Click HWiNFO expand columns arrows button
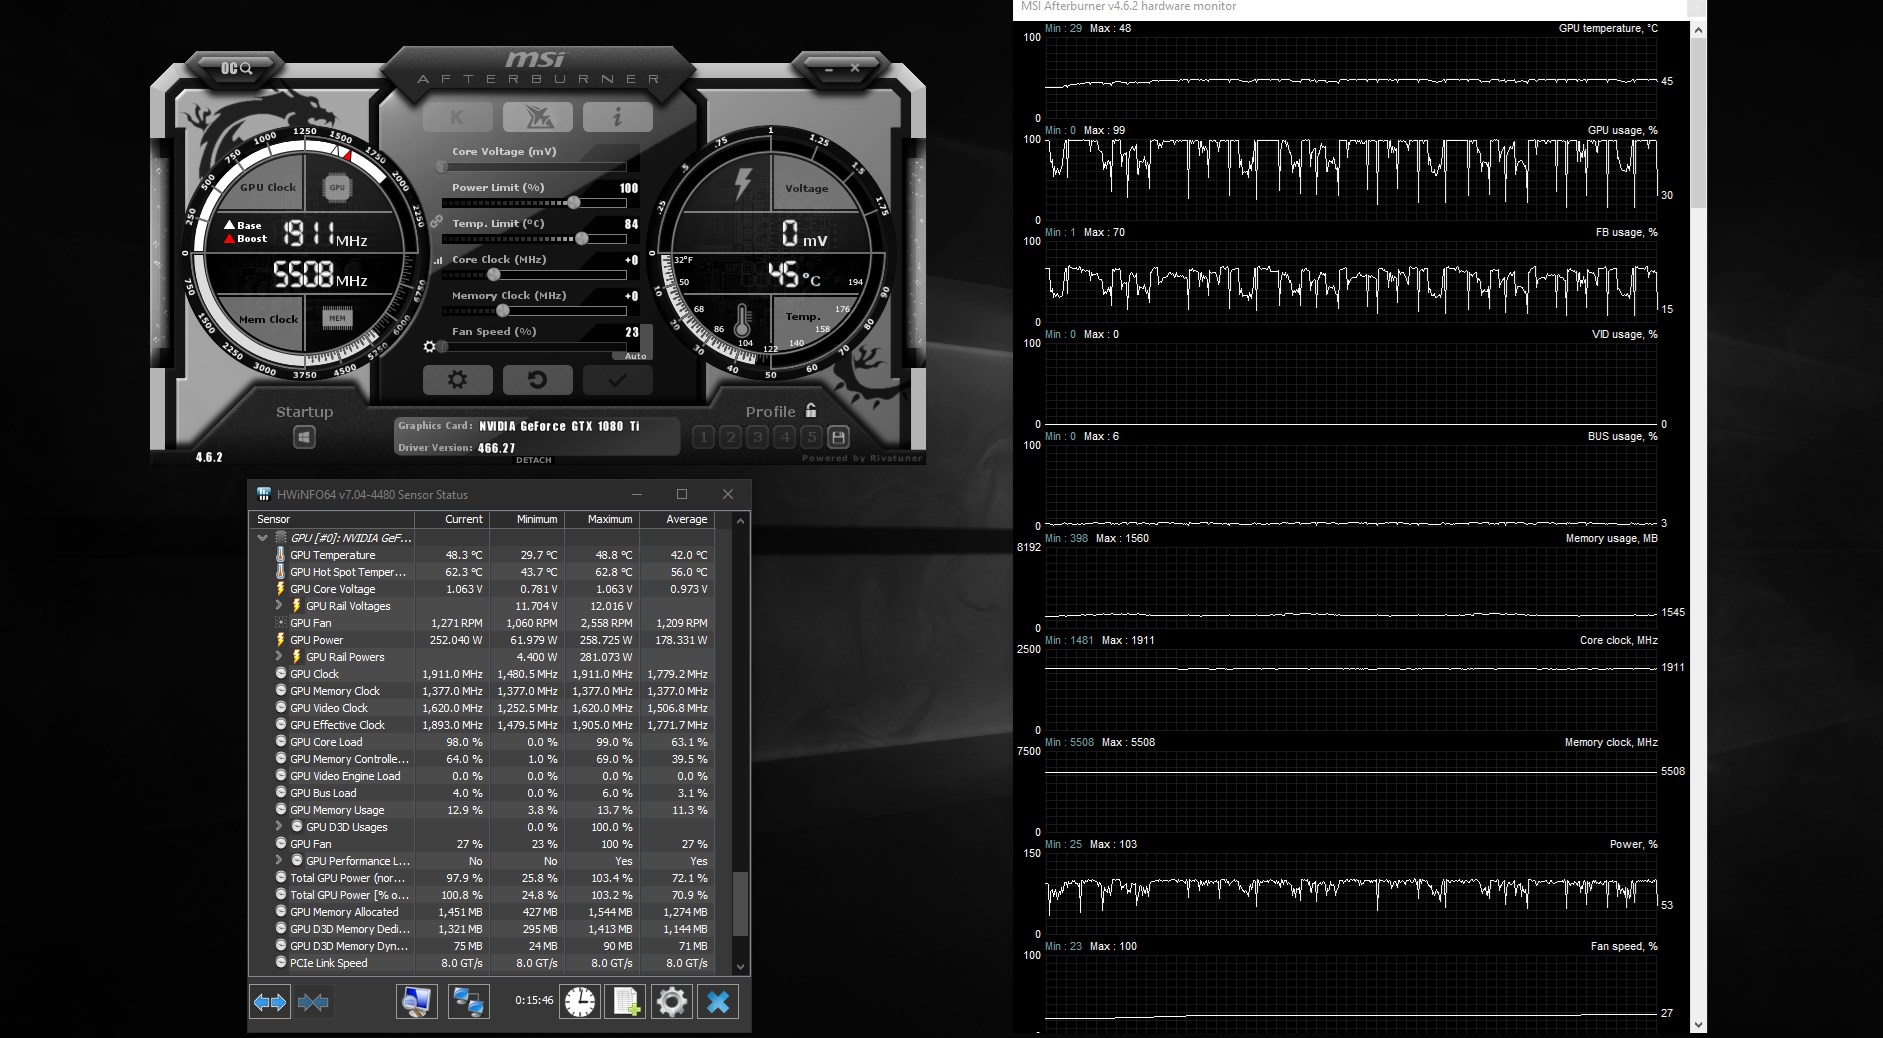Viewport: 1883px width, 1038px height. (270, 1001)
